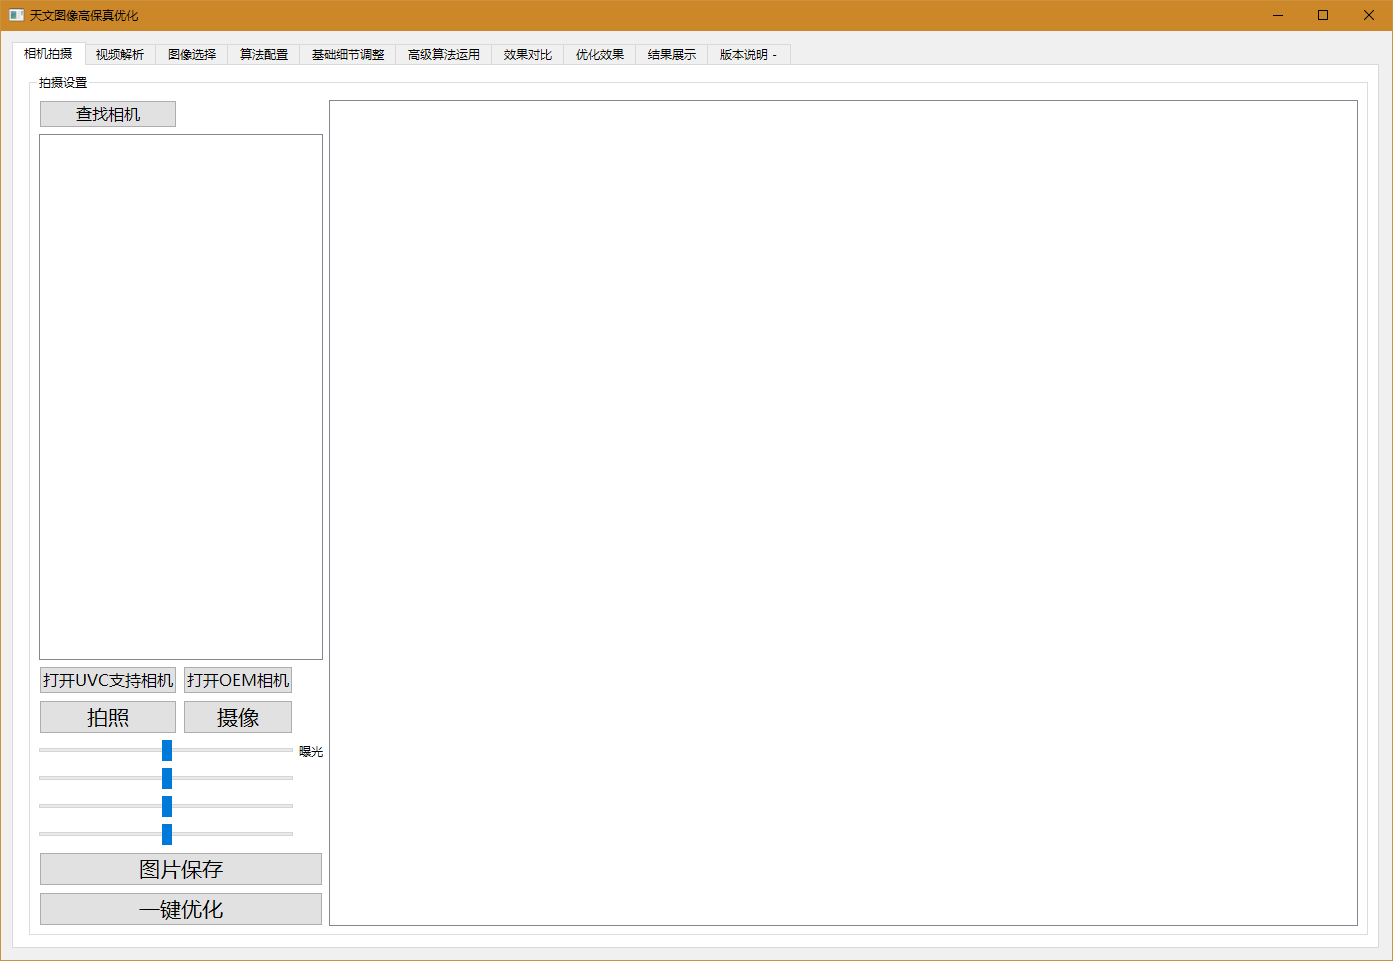Open the 基础细节调整 tab
Viewport: 1393px width, 961px height.
(x=348, y=55)
